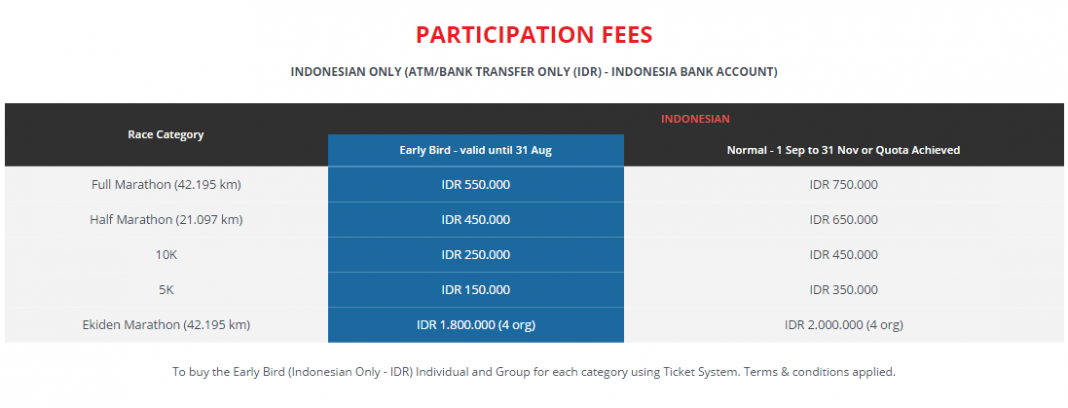Screen dimensions: 1068x408
Task: Select Early Bird IDR 1.800.000 (4 org)
Action: (x=475, y=325)
